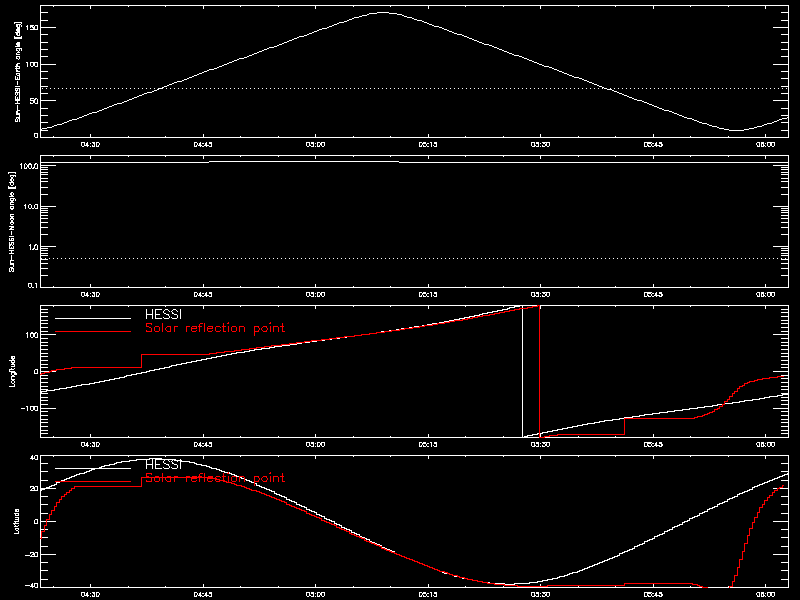Image resolution: width=800 pixels, height=600 pixels.
Task: Click 05:30 time label under Noon angle plot
Action: 540,295
